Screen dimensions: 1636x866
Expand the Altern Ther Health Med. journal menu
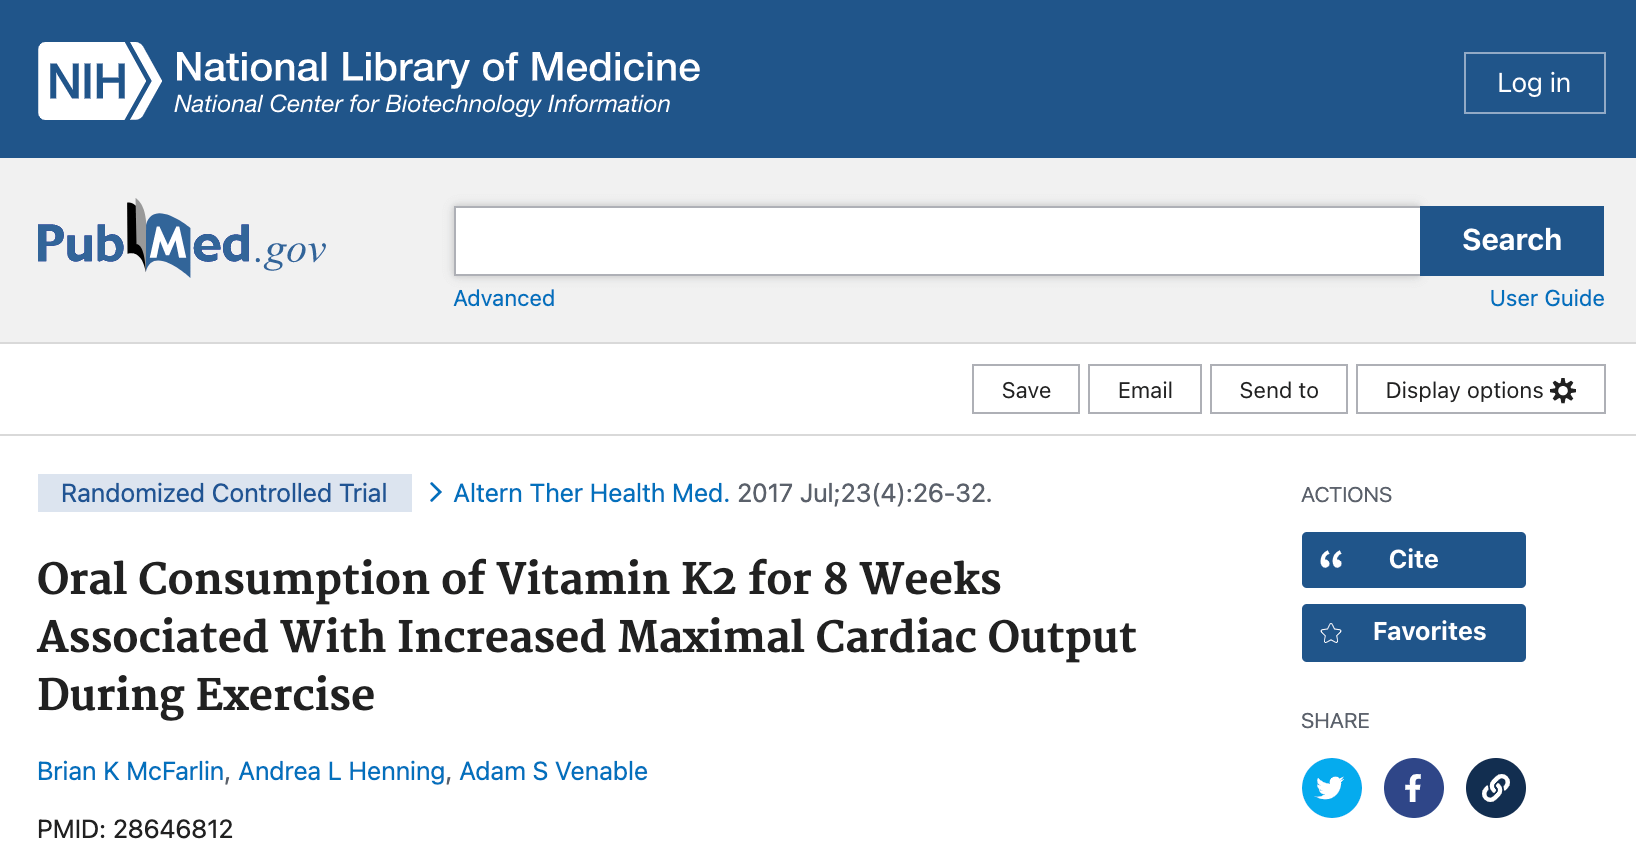click(x=590, y=493)
